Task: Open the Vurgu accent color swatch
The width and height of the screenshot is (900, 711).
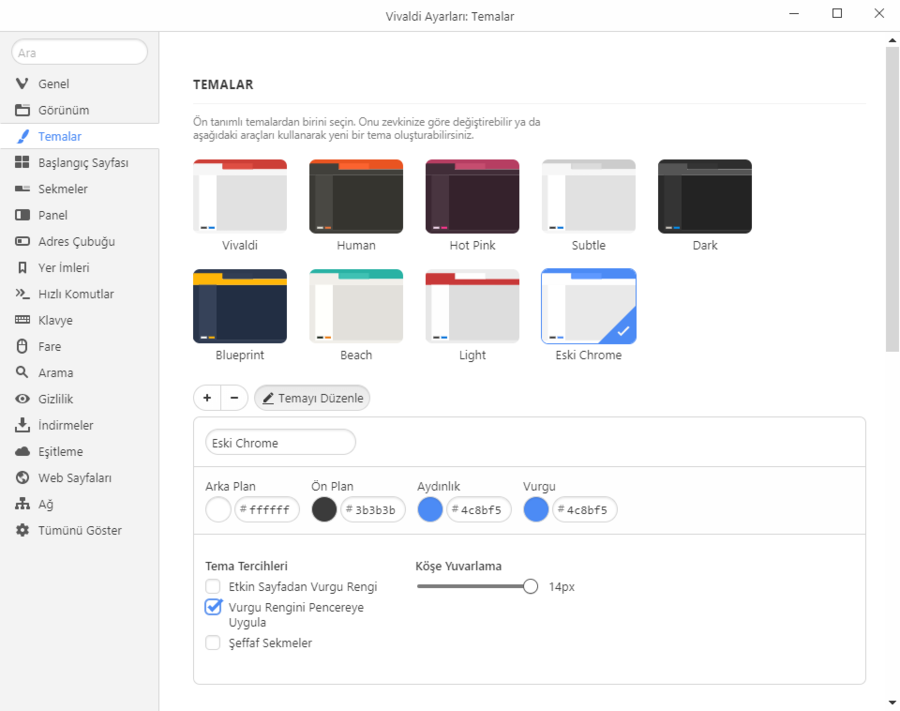Action: [x=536, y=510]
